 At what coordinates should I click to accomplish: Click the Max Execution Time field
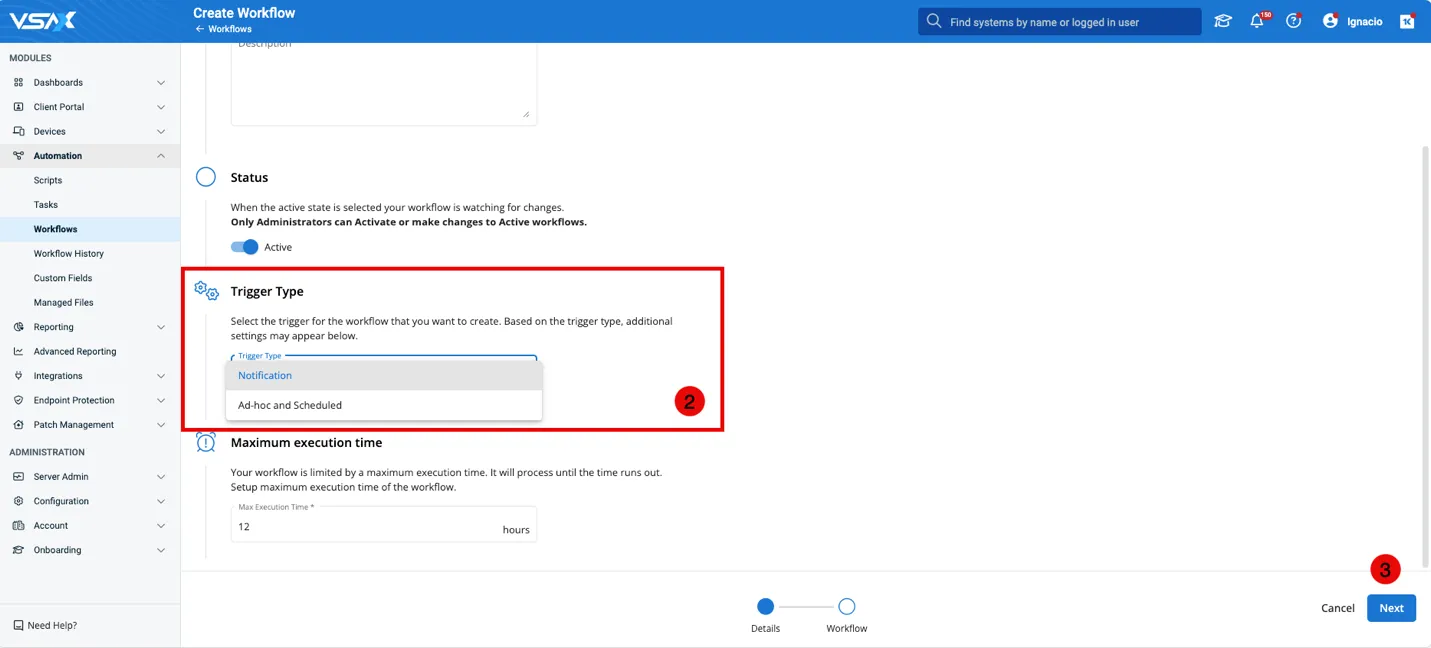point(366,527)
